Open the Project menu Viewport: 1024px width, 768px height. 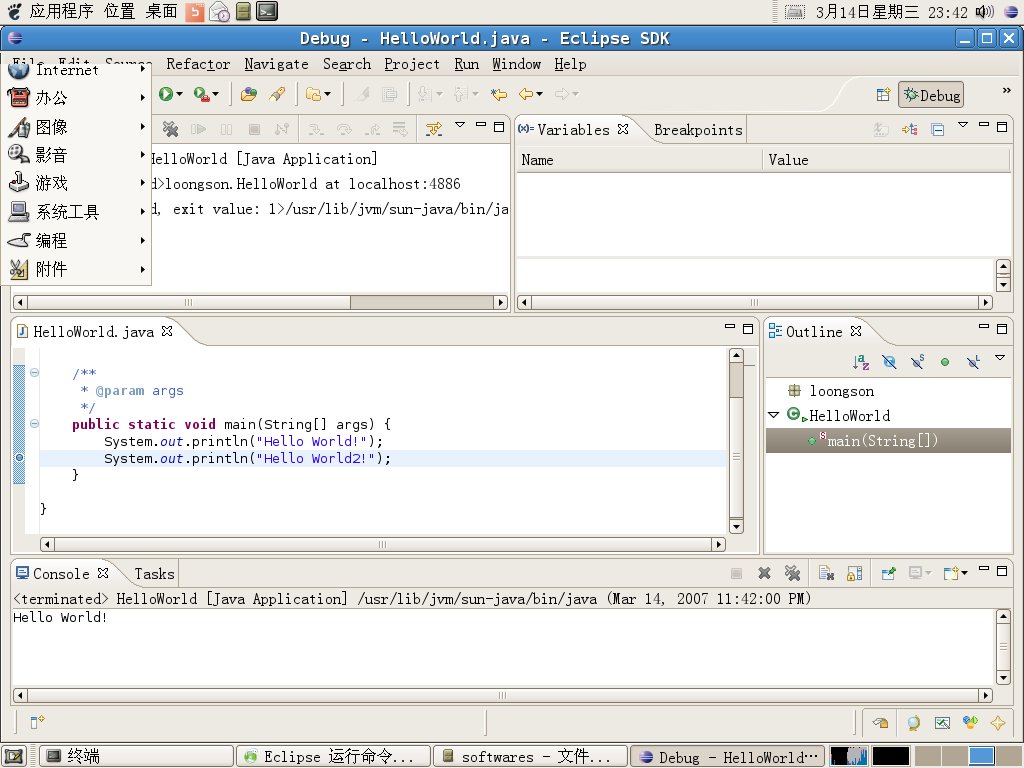click(x=411, y=64)
